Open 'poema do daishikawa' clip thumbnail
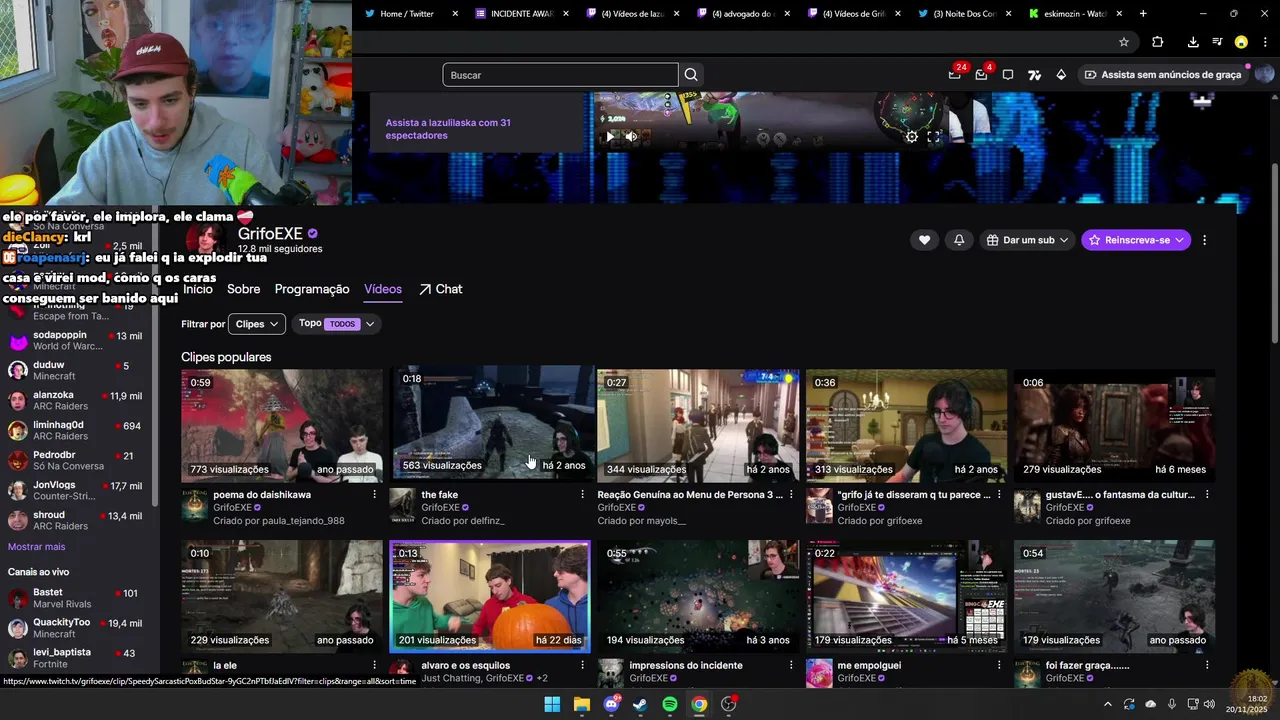Viewport: 1280px width, 720px height. coord(282,425)
